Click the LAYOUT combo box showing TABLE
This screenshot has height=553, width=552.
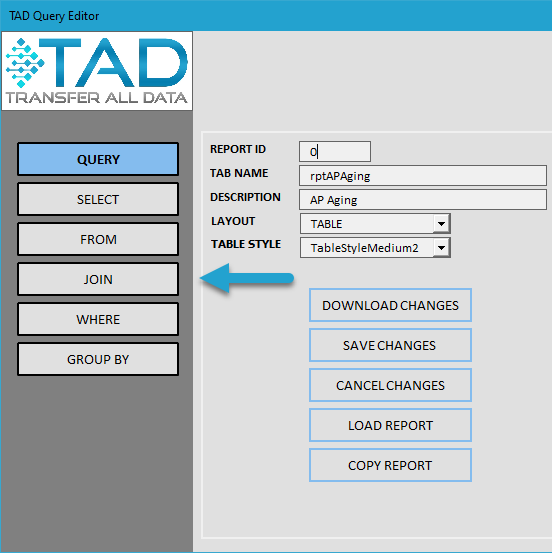[x=375, y=224]
